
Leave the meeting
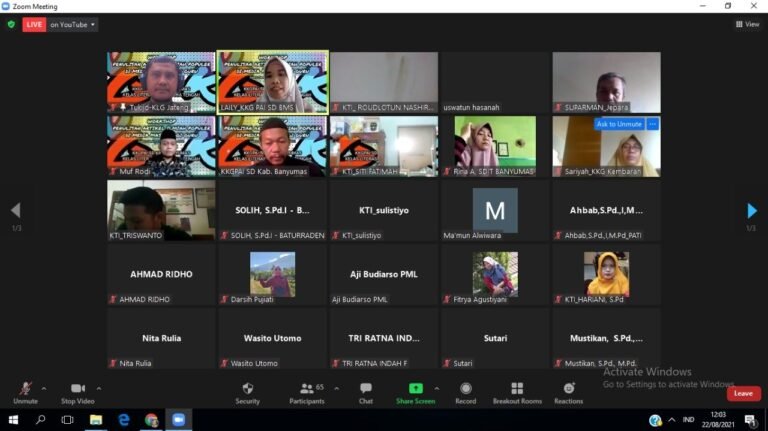coord(743,393)
